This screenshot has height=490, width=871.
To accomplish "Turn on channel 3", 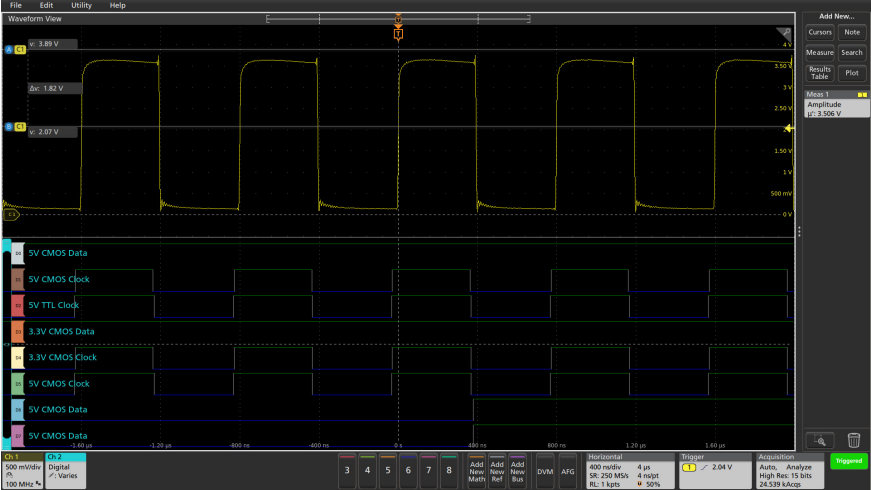I will point(346,469).
